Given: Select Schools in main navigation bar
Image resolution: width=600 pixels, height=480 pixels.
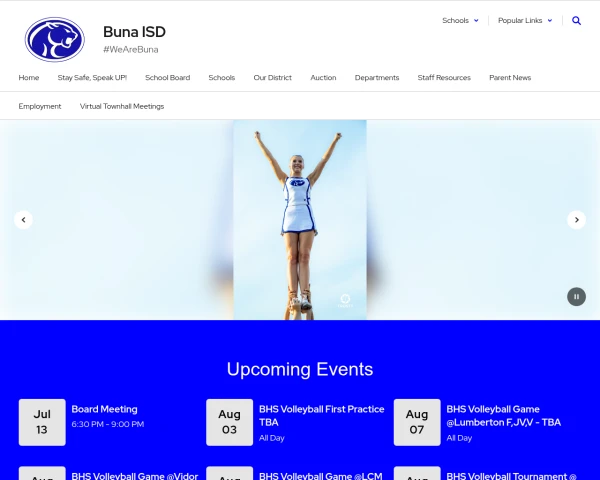Looking at the screenshot, I should pyautogui.click(x=222, y=78).
